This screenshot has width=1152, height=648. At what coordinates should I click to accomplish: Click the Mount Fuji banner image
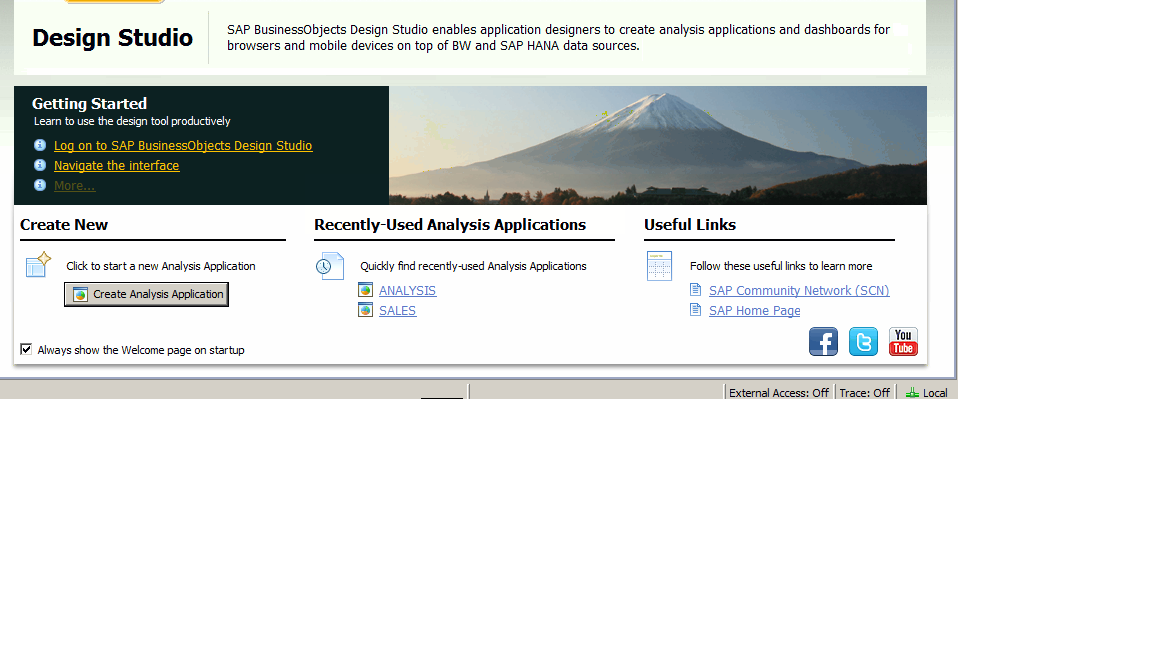[658, 145]
